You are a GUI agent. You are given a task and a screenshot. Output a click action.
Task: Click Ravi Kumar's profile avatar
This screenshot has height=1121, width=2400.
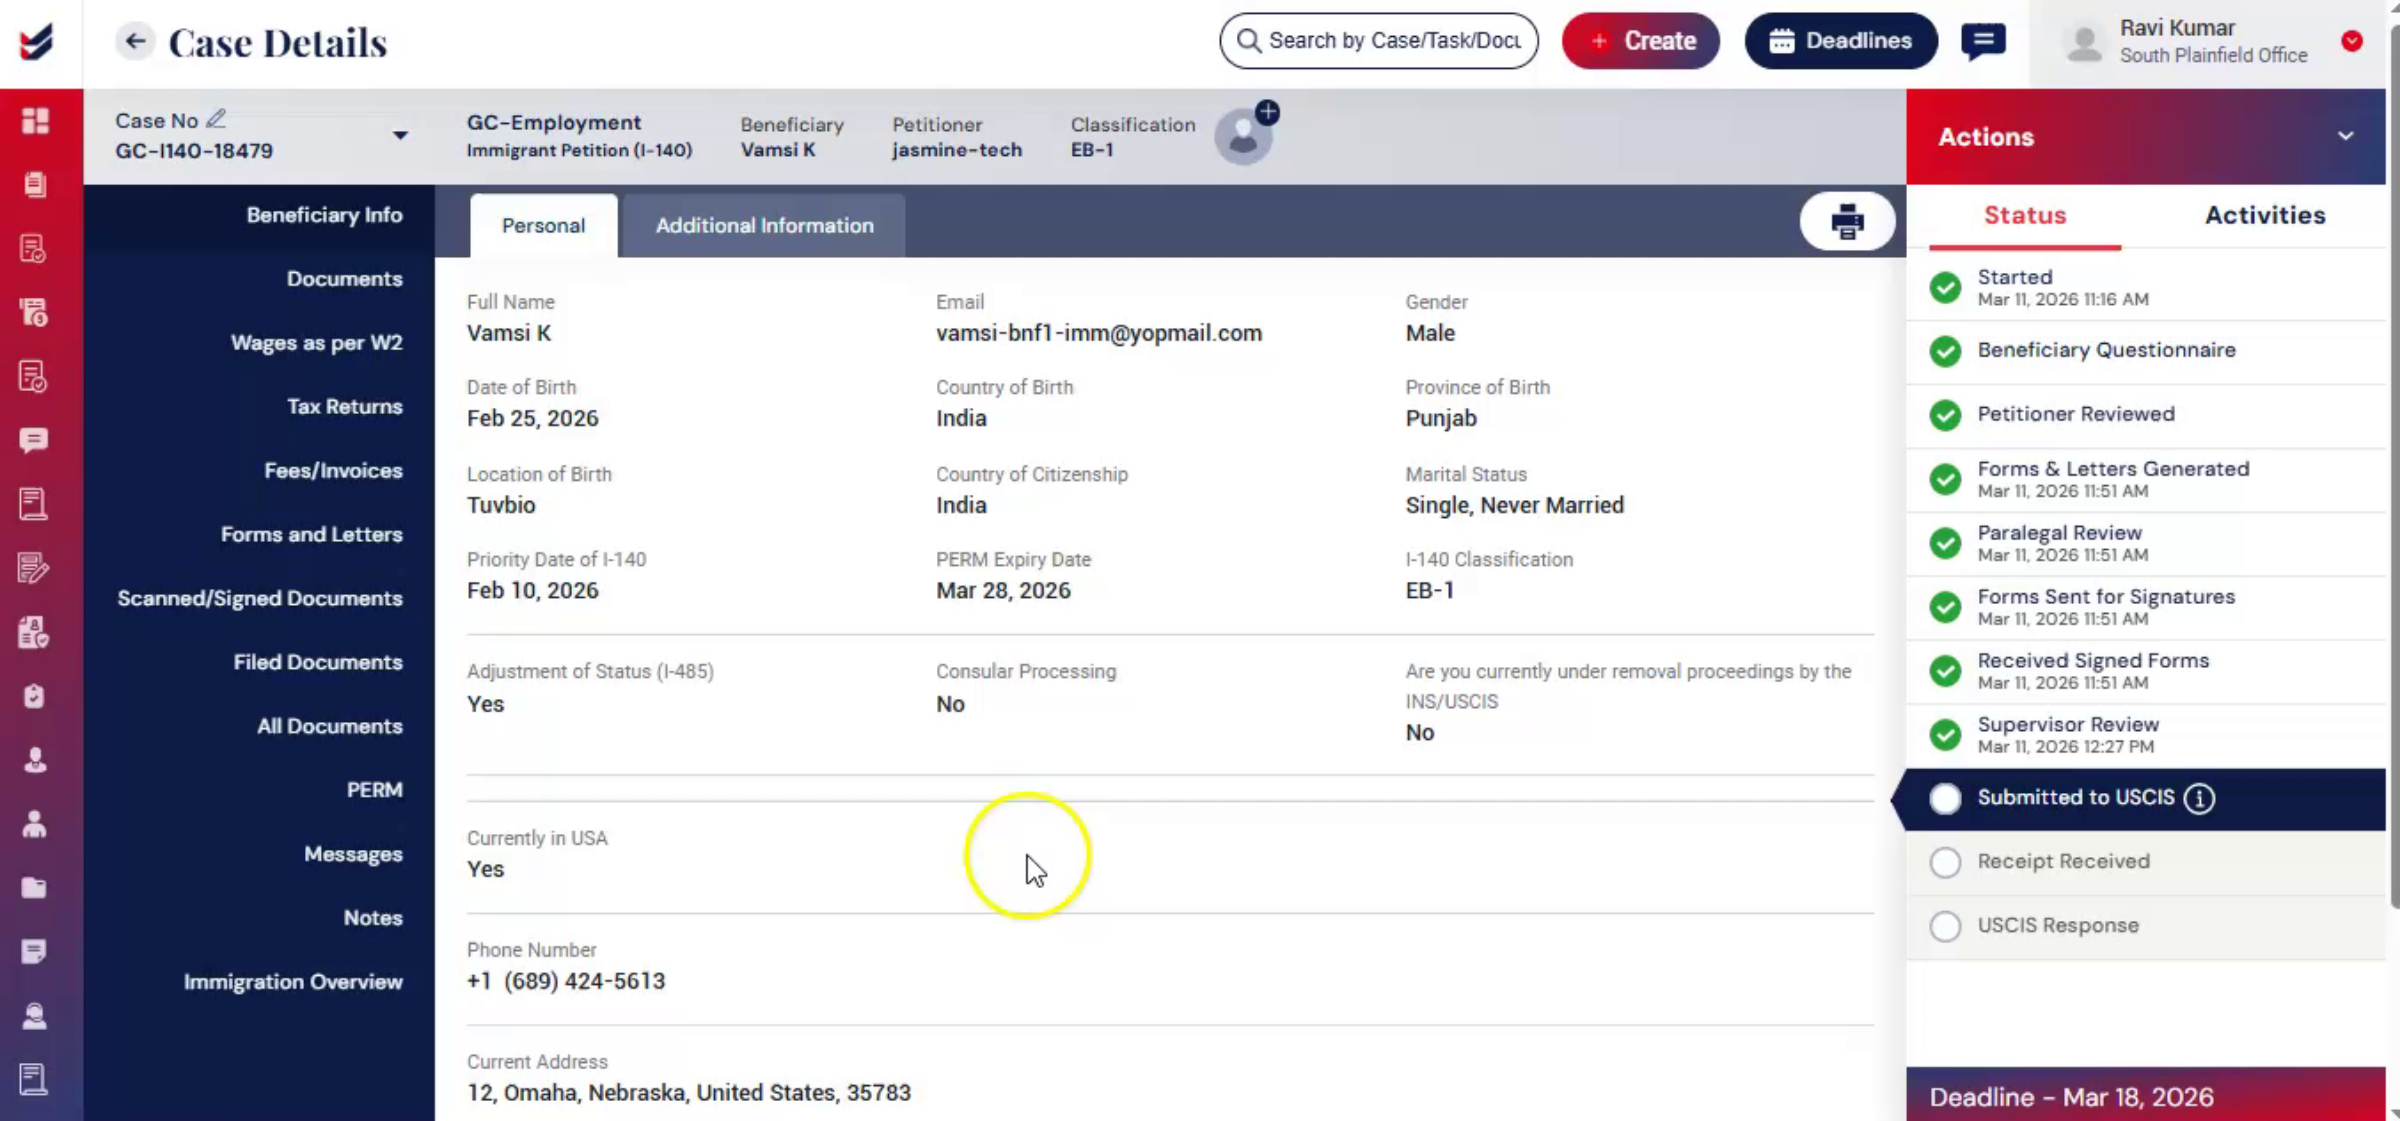pyautogui.click(x=2084, y=43)
